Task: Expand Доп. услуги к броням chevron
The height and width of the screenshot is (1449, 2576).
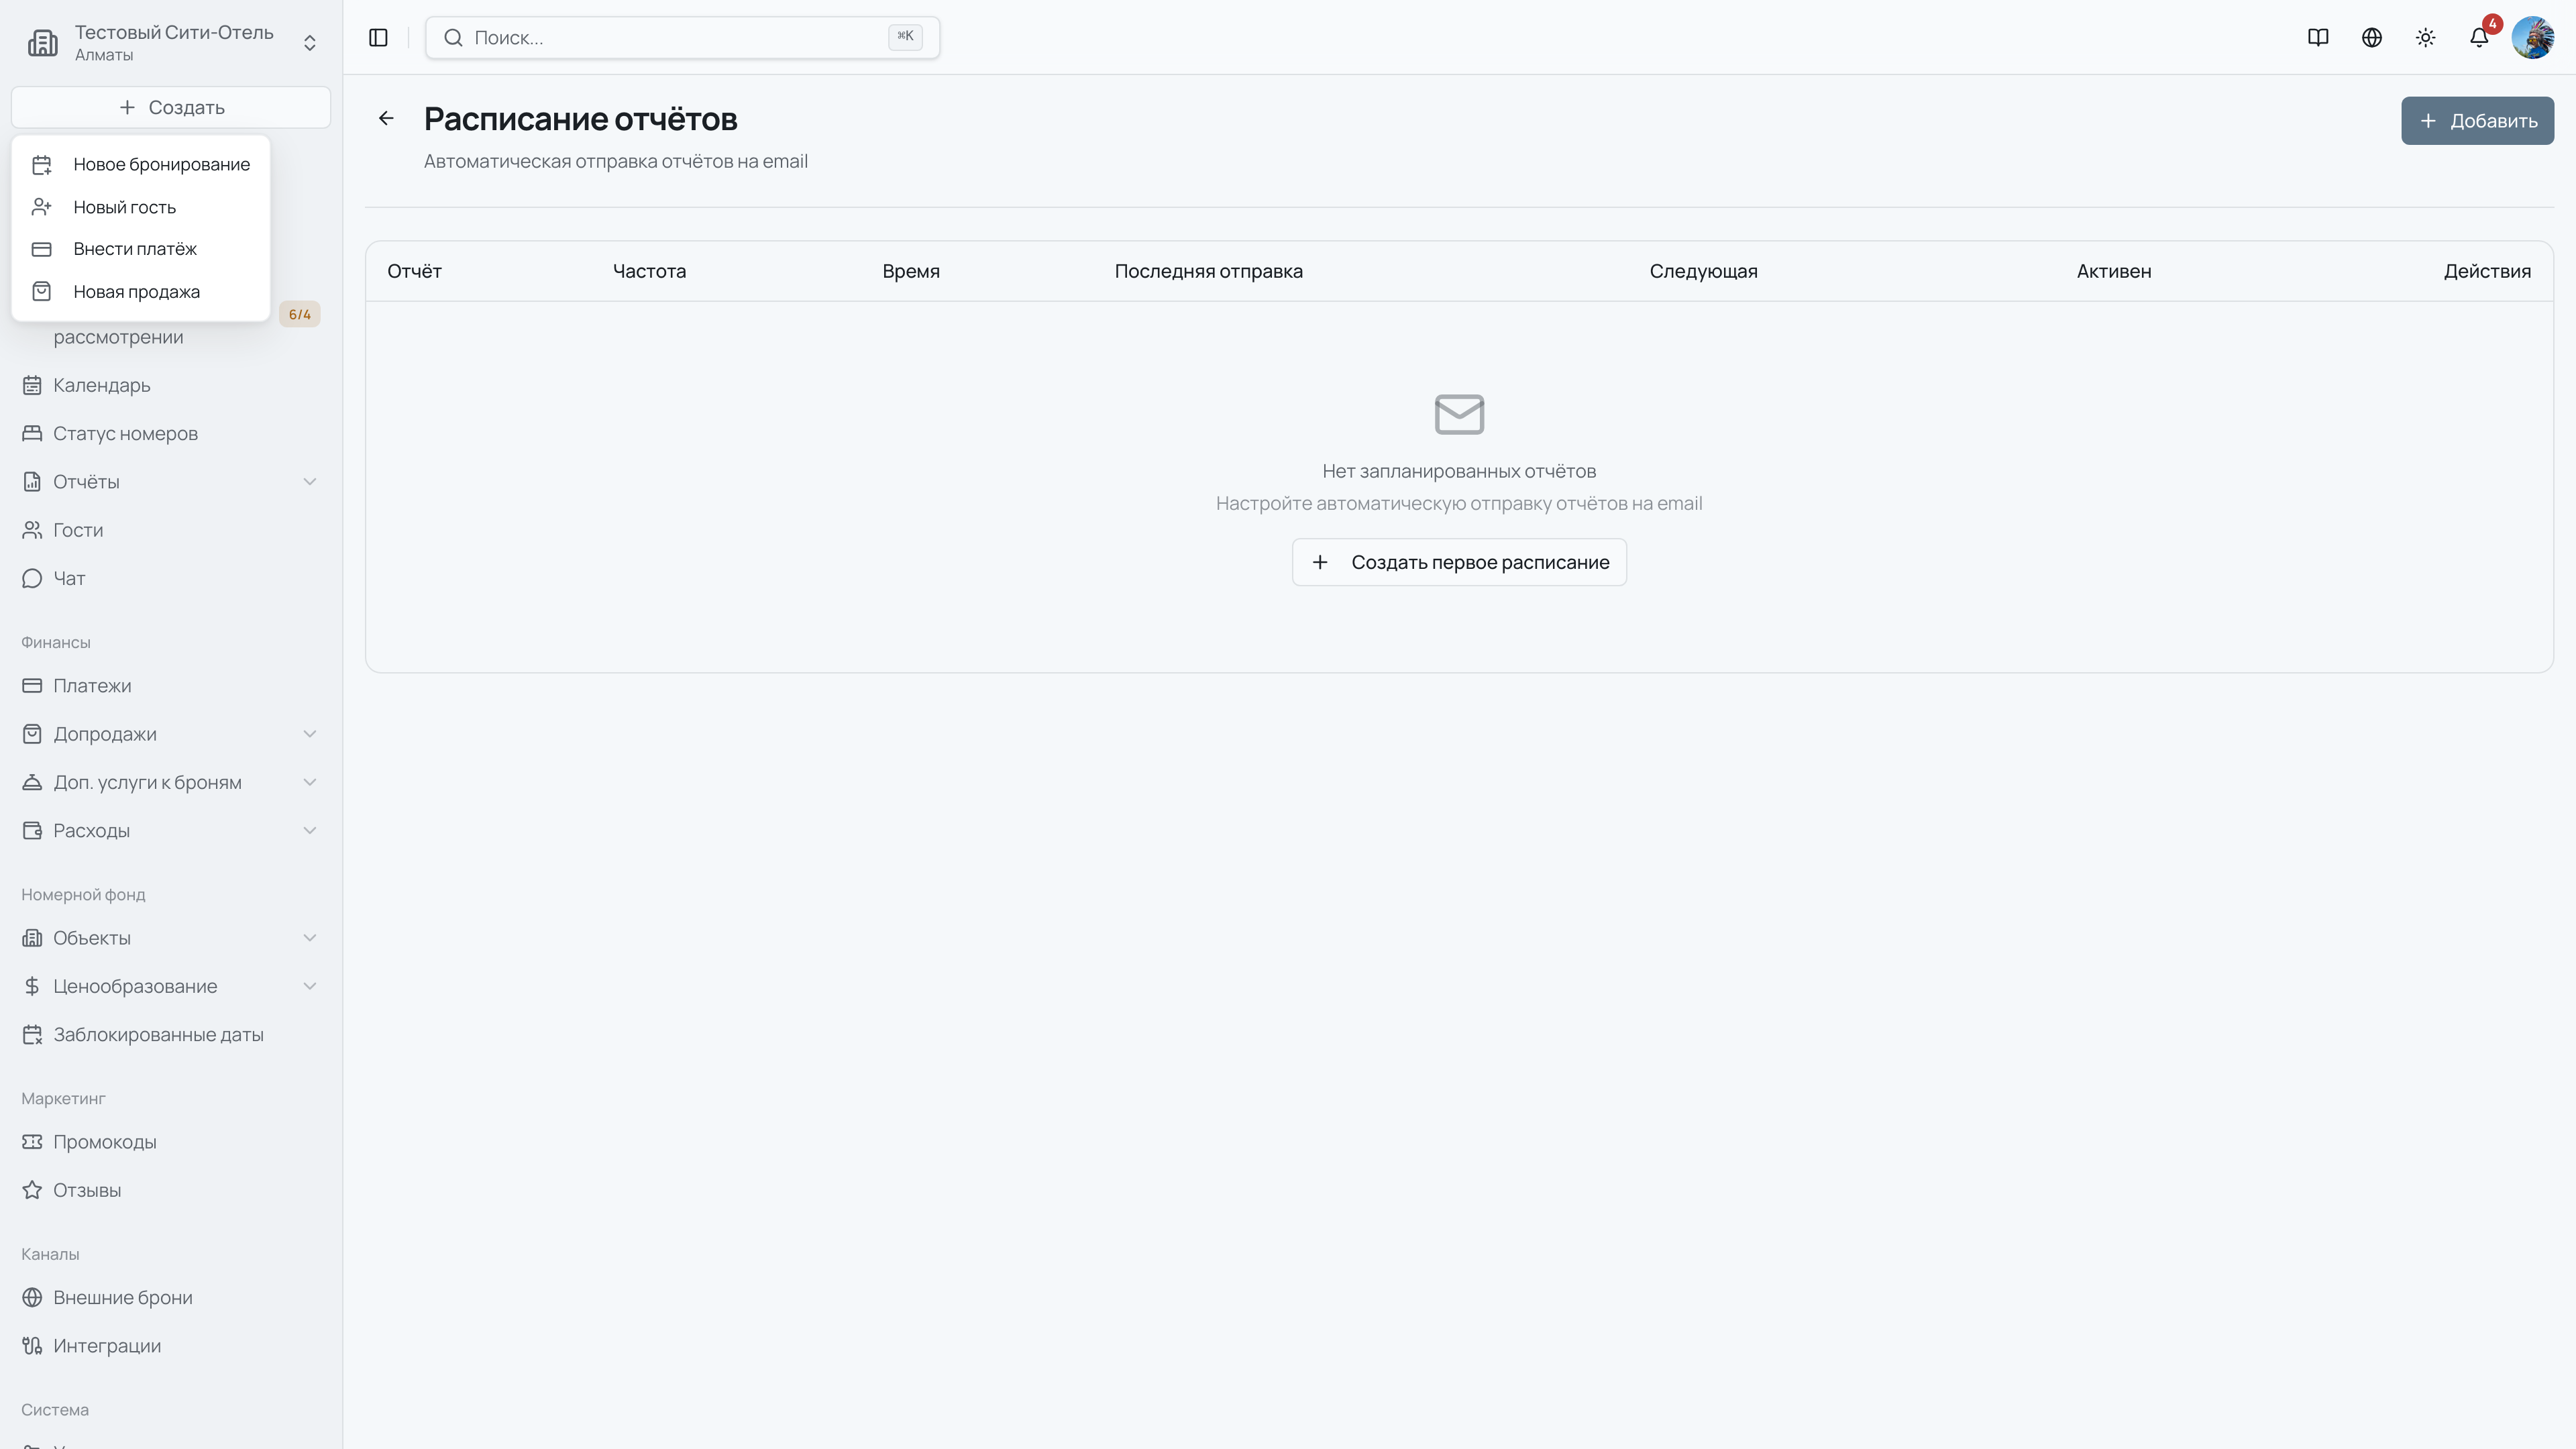Action: click(310, 782)
